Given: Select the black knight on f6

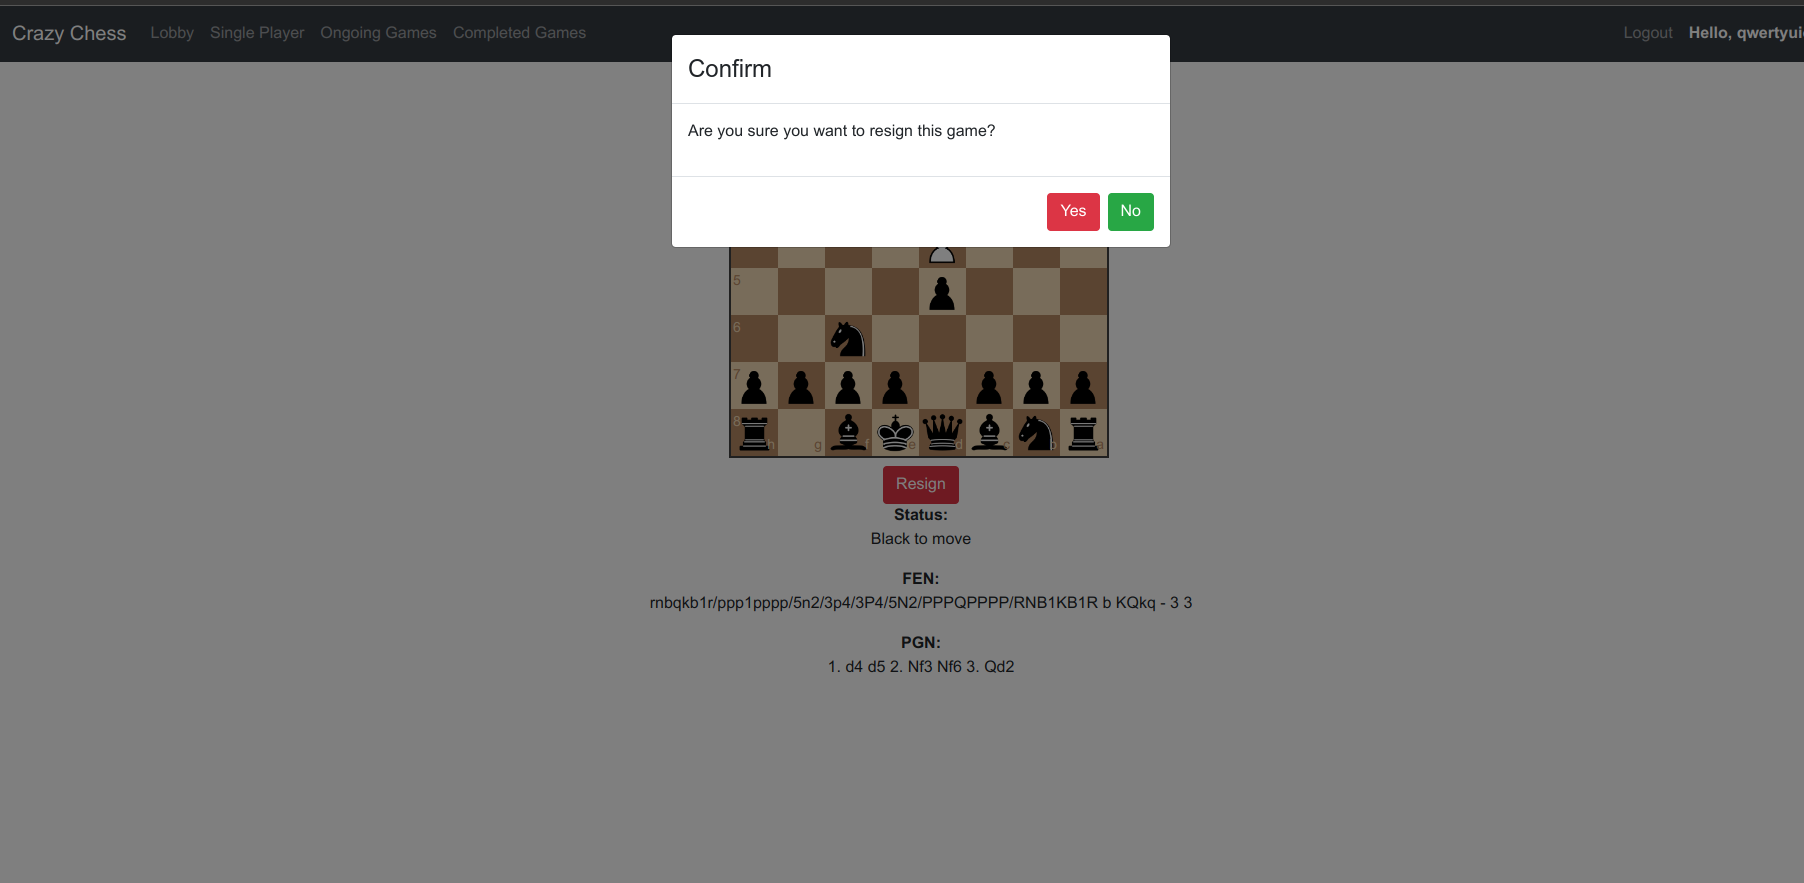Looking at the screenshot, I should click(848, 339).
